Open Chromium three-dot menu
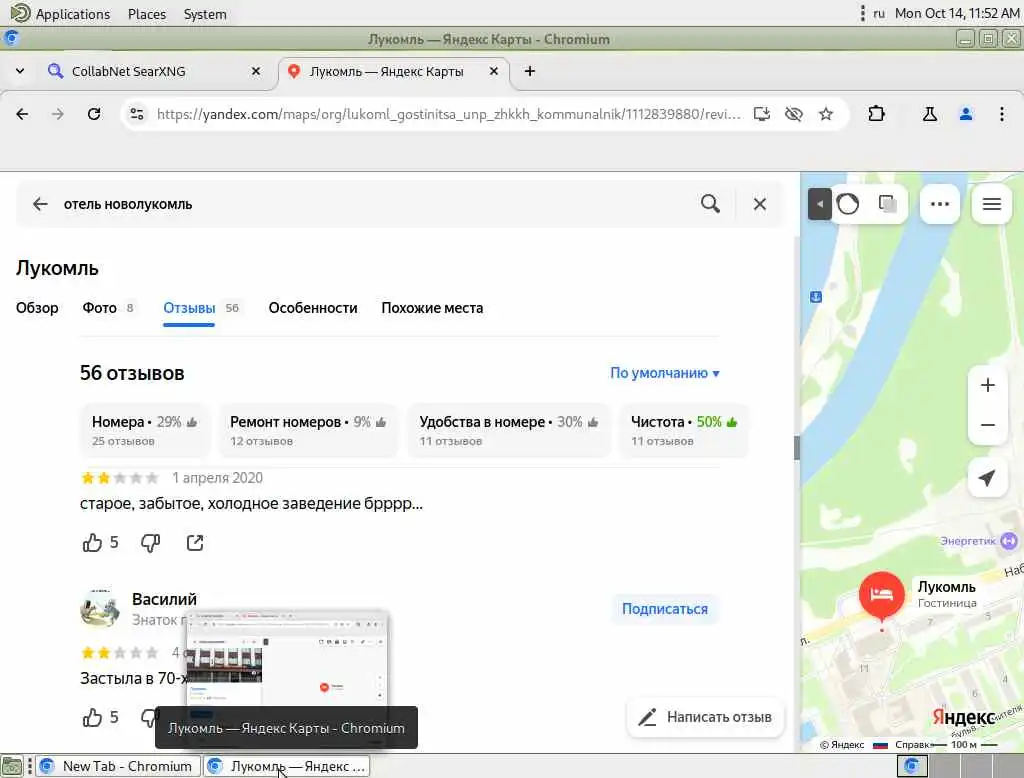The height and width of the screenshot is (778, 1024). pos(1002,114)
